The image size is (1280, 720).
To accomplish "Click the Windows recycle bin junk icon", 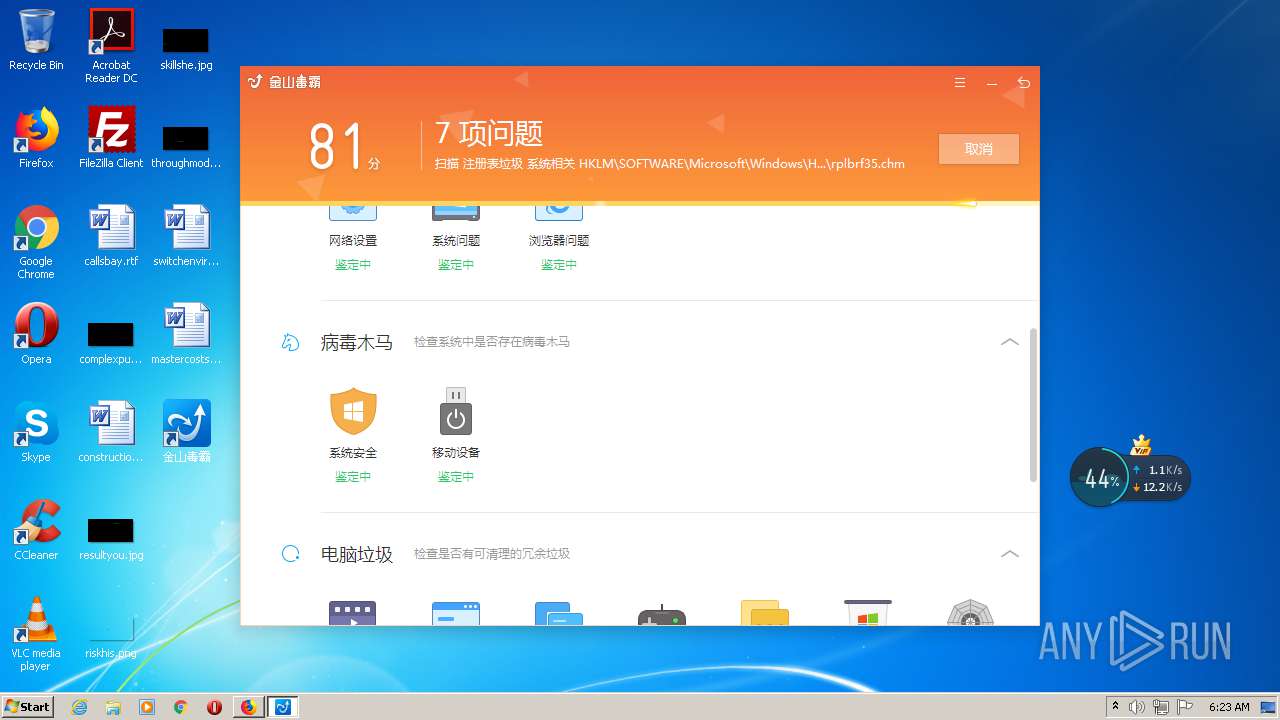I will pyautogui.click(x=868, y=613).
